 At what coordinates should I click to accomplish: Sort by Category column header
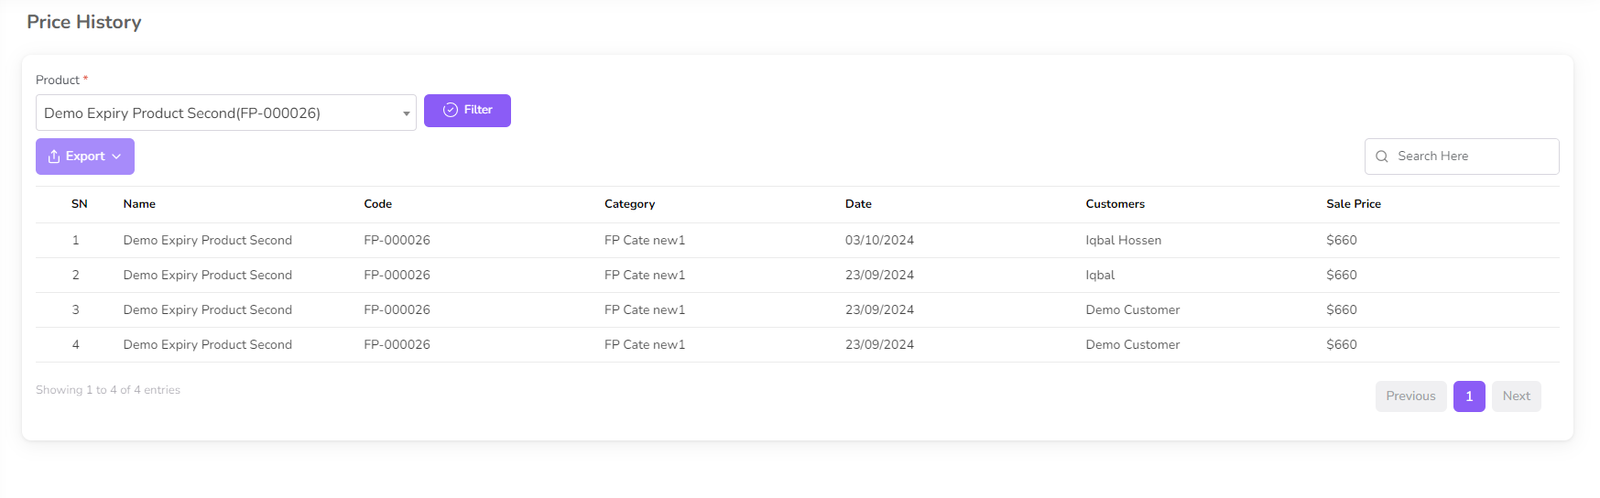click(x=629, y=204)
